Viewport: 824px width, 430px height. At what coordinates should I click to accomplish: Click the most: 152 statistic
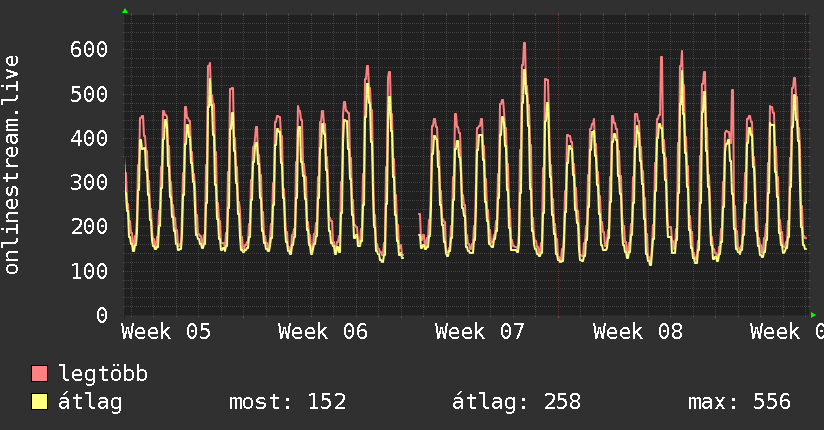pos(287,402)
